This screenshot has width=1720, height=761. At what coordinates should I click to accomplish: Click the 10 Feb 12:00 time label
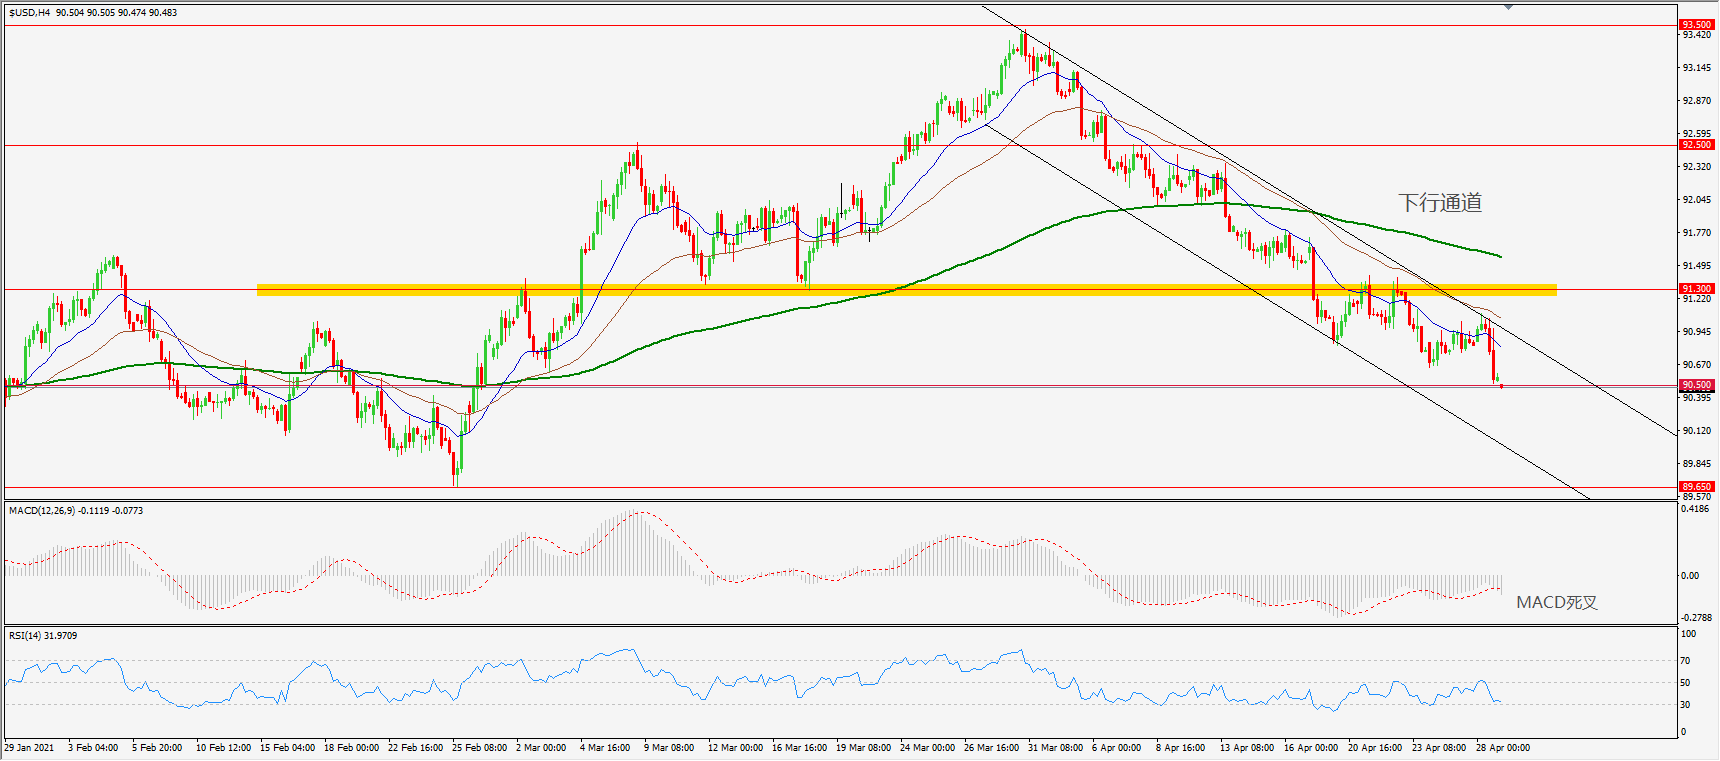[x=223, y=748]
